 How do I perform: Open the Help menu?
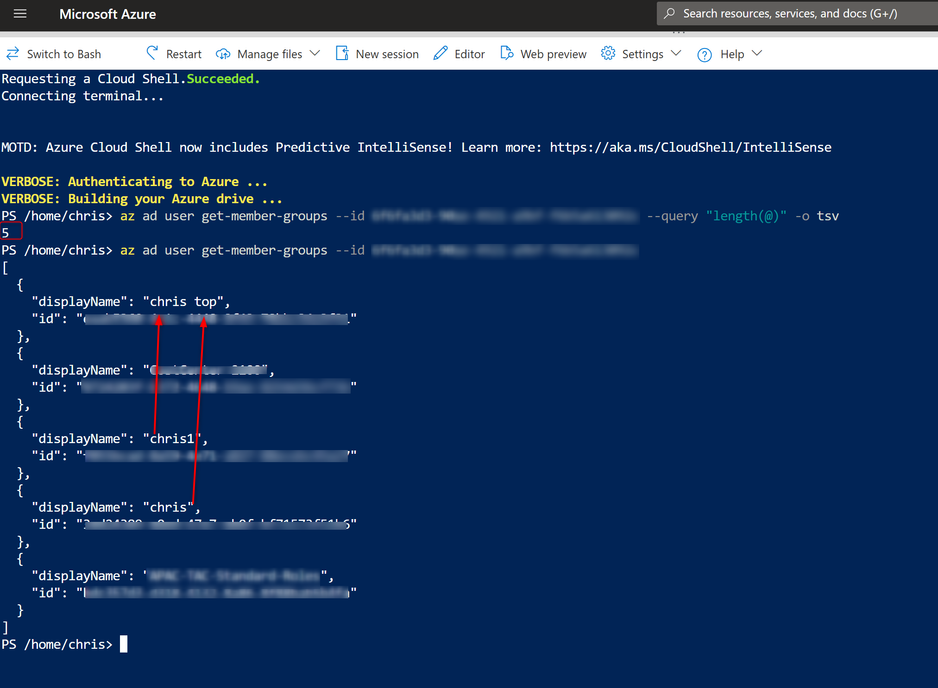pos(730,54)
